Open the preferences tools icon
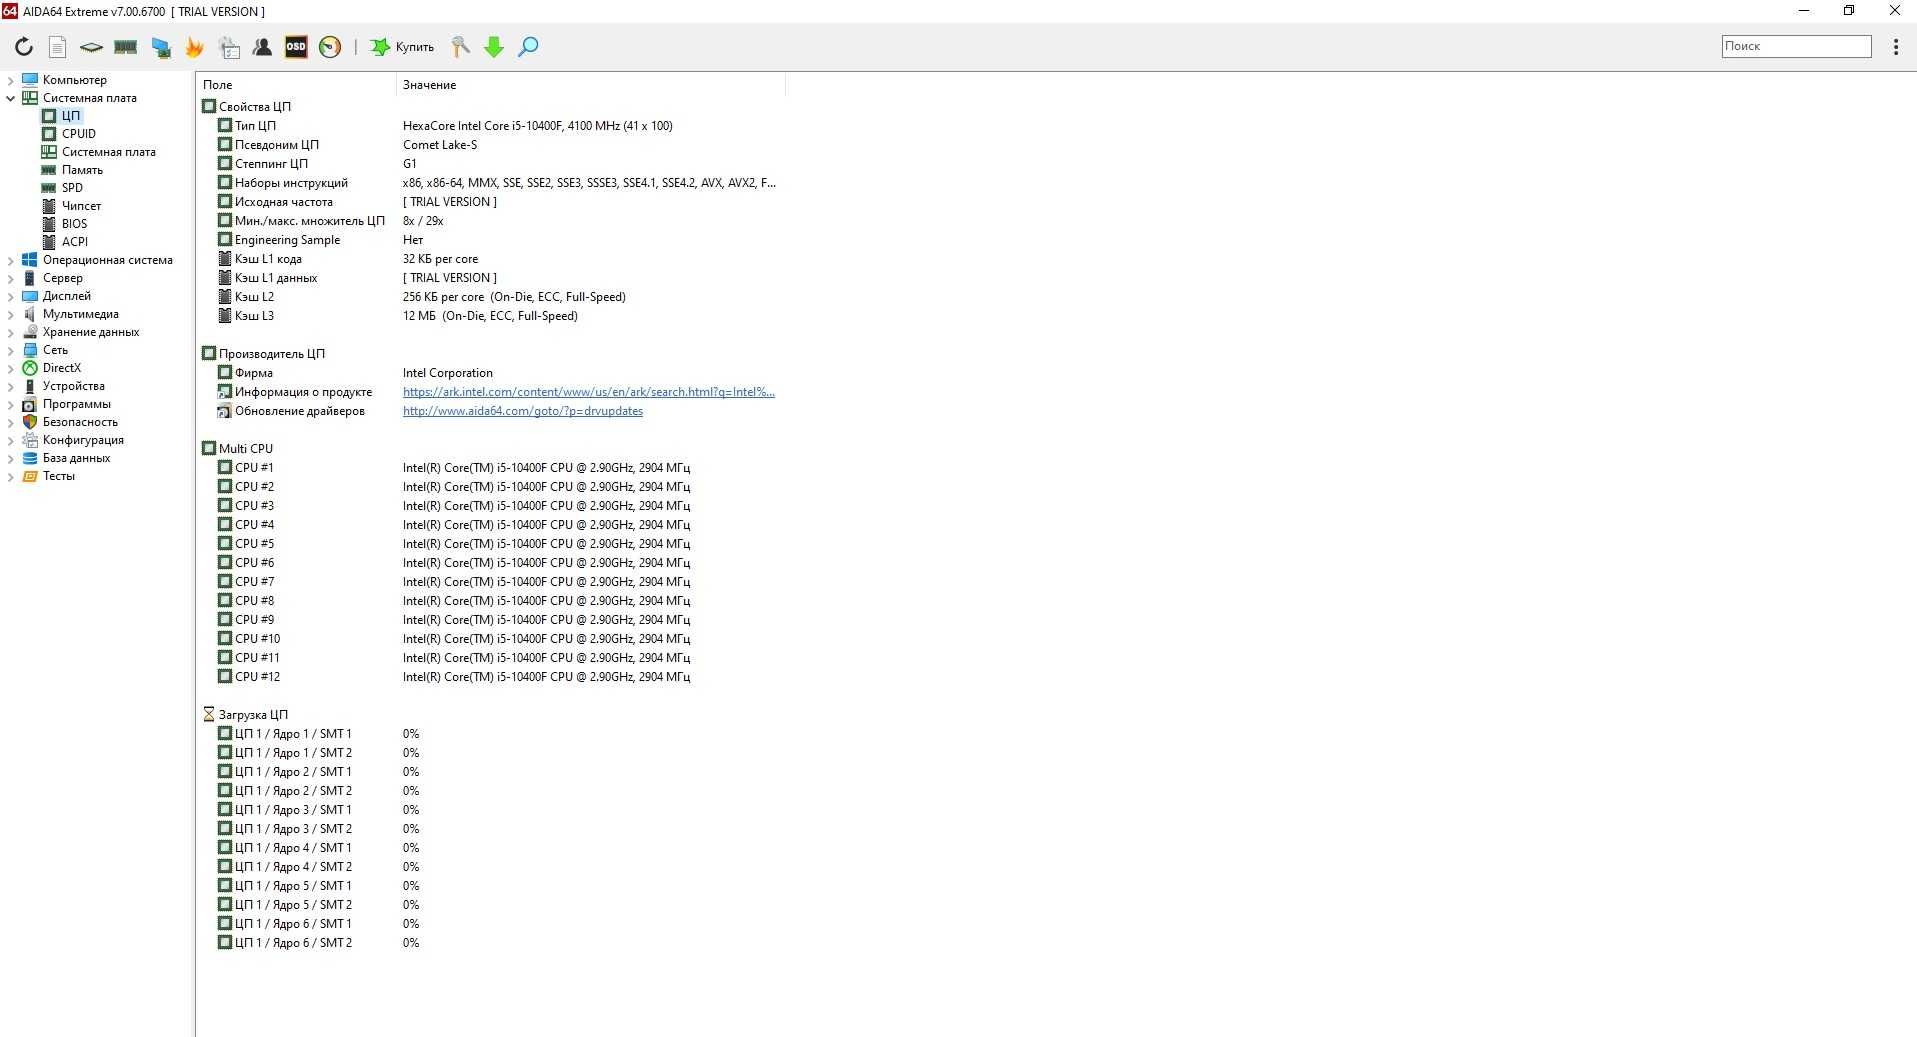Viewport: 1917px width, 1037px height. [x=460, y=47]
